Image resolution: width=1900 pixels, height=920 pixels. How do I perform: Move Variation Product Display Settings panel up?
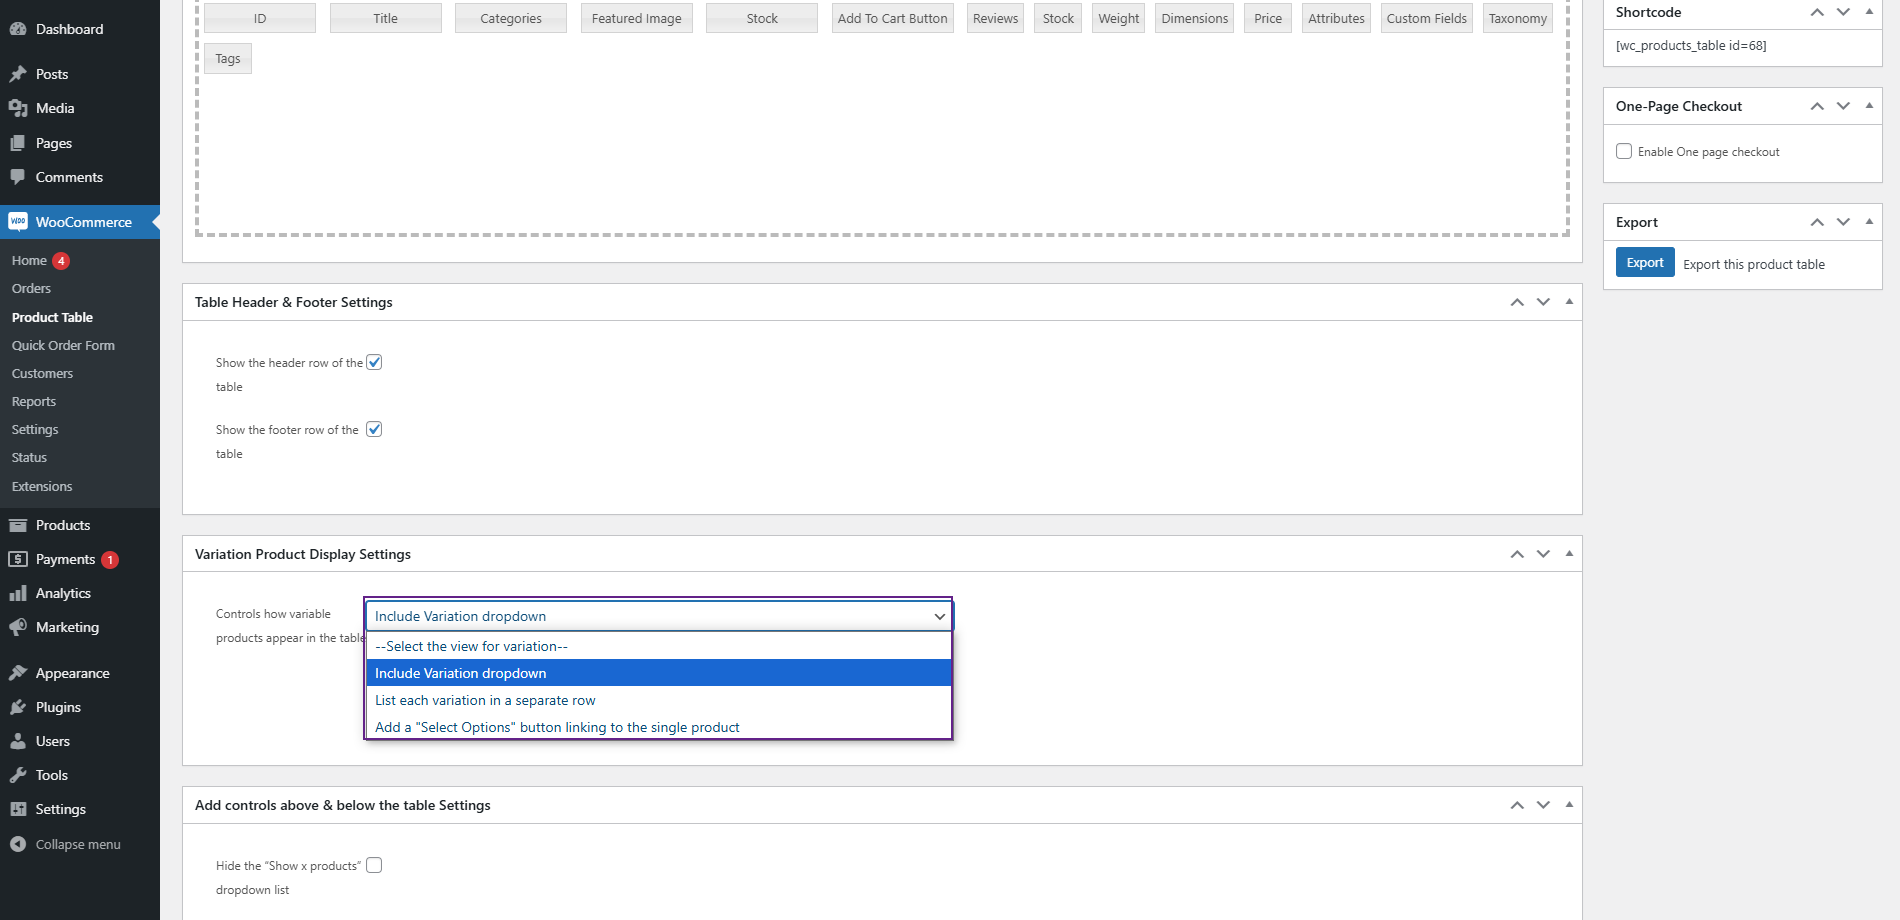[x=1517, y=554]
